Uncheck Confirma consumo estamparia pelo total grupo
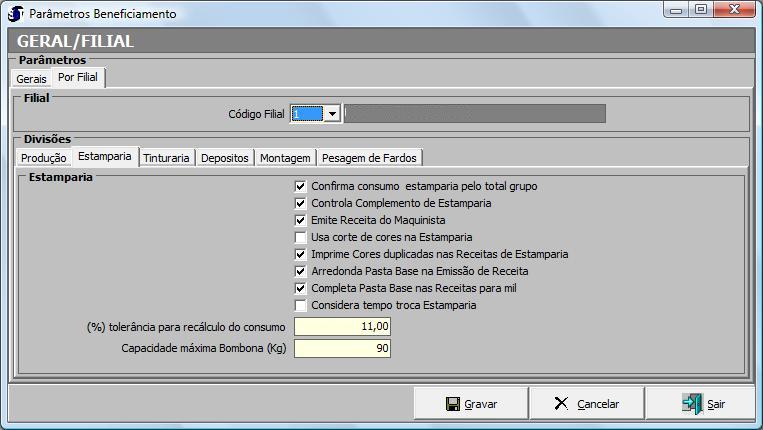 pos(301,186)
